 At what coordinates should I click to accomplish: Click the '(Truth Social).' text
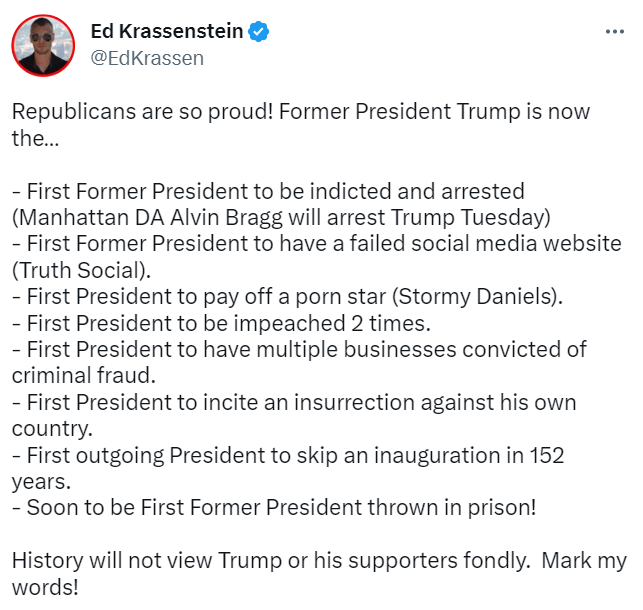point(81,271)
